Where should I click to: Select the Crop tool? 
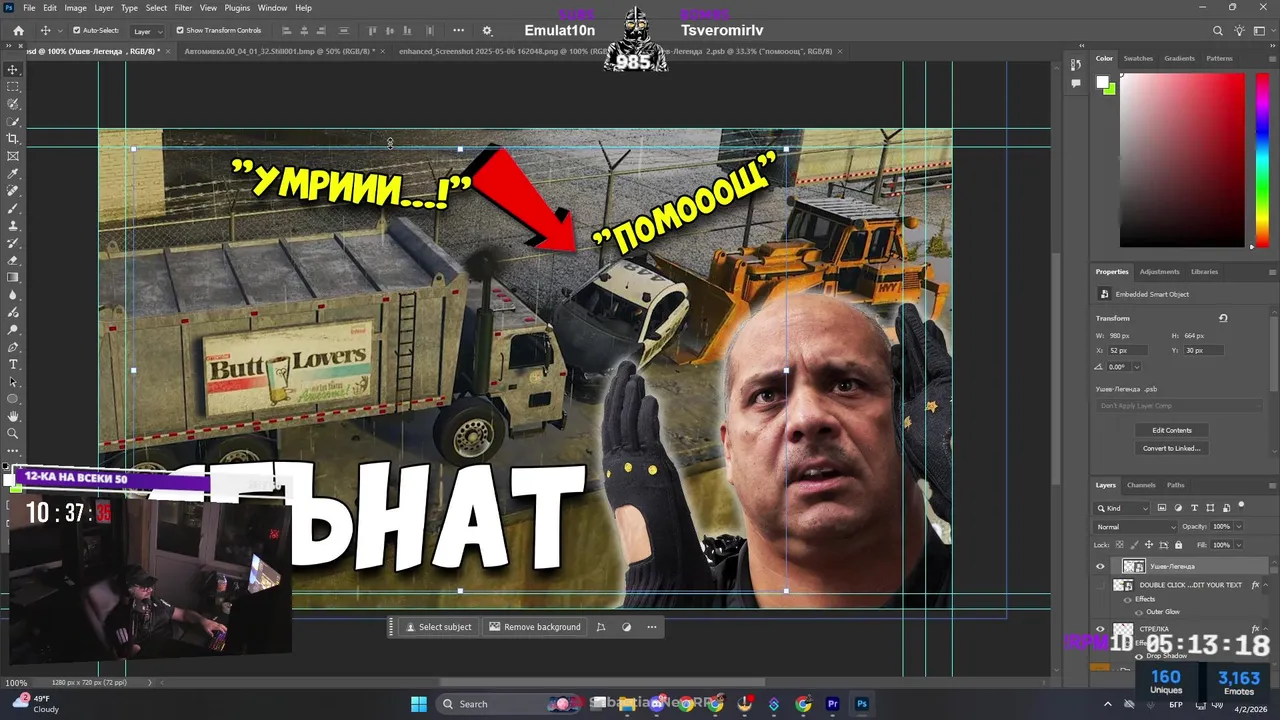(x=13, y=139)
